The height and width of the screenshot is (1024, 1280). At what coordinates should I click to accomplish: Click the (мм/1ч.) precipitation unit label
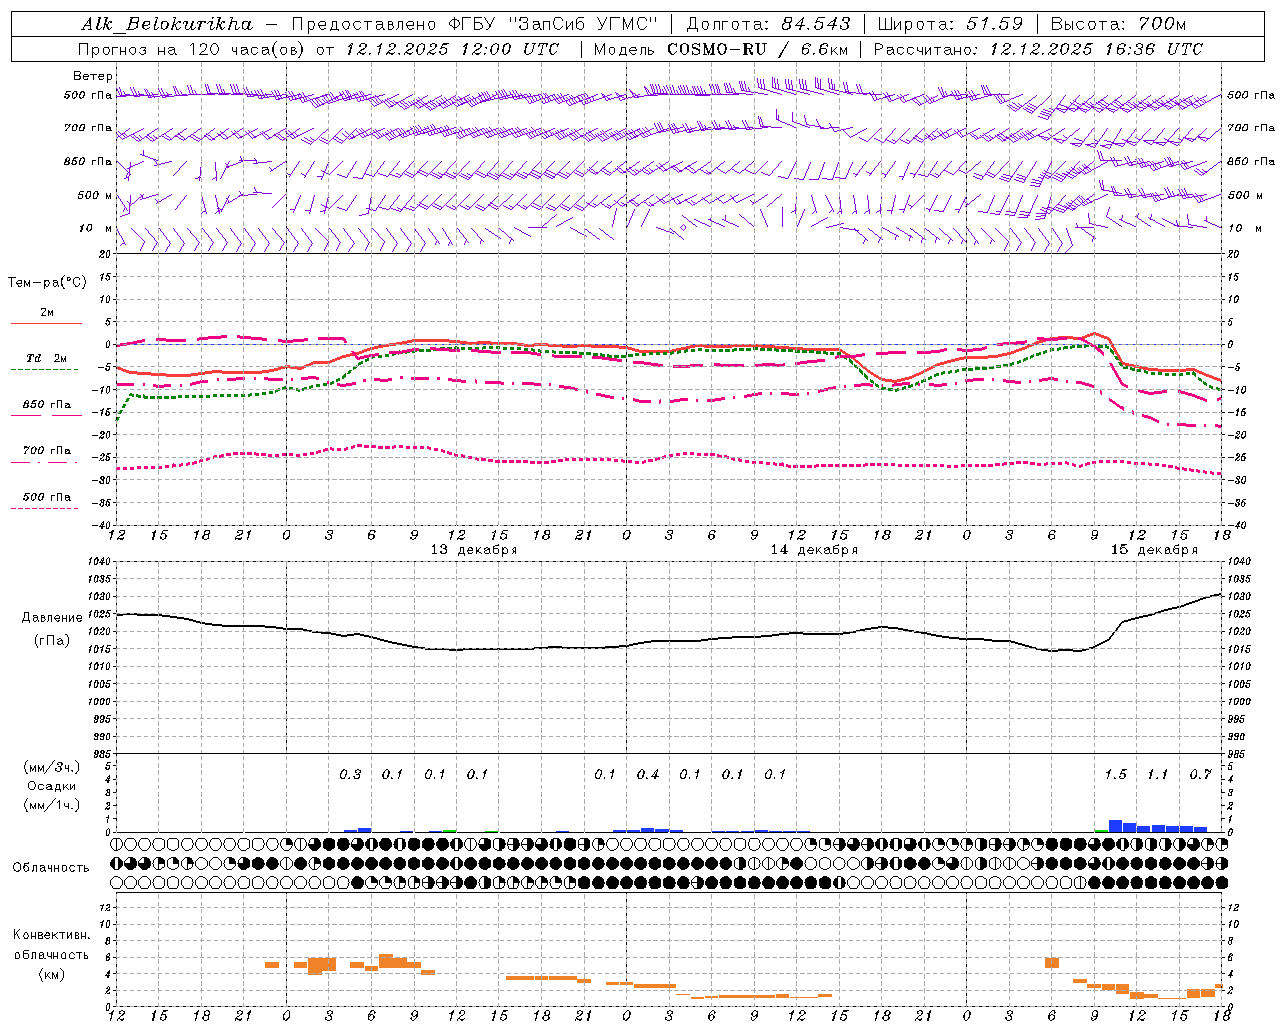52,805
